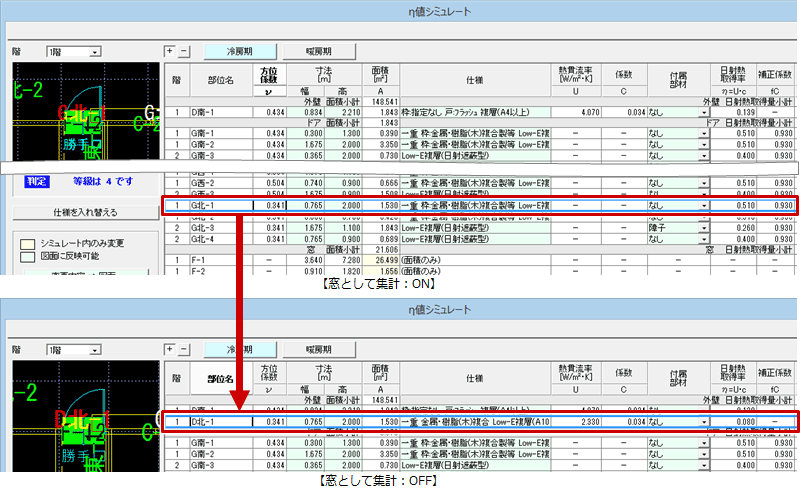
Task: Open 付属部材 dropdown for G西-2 row
Action: click(x=704, y=183)
